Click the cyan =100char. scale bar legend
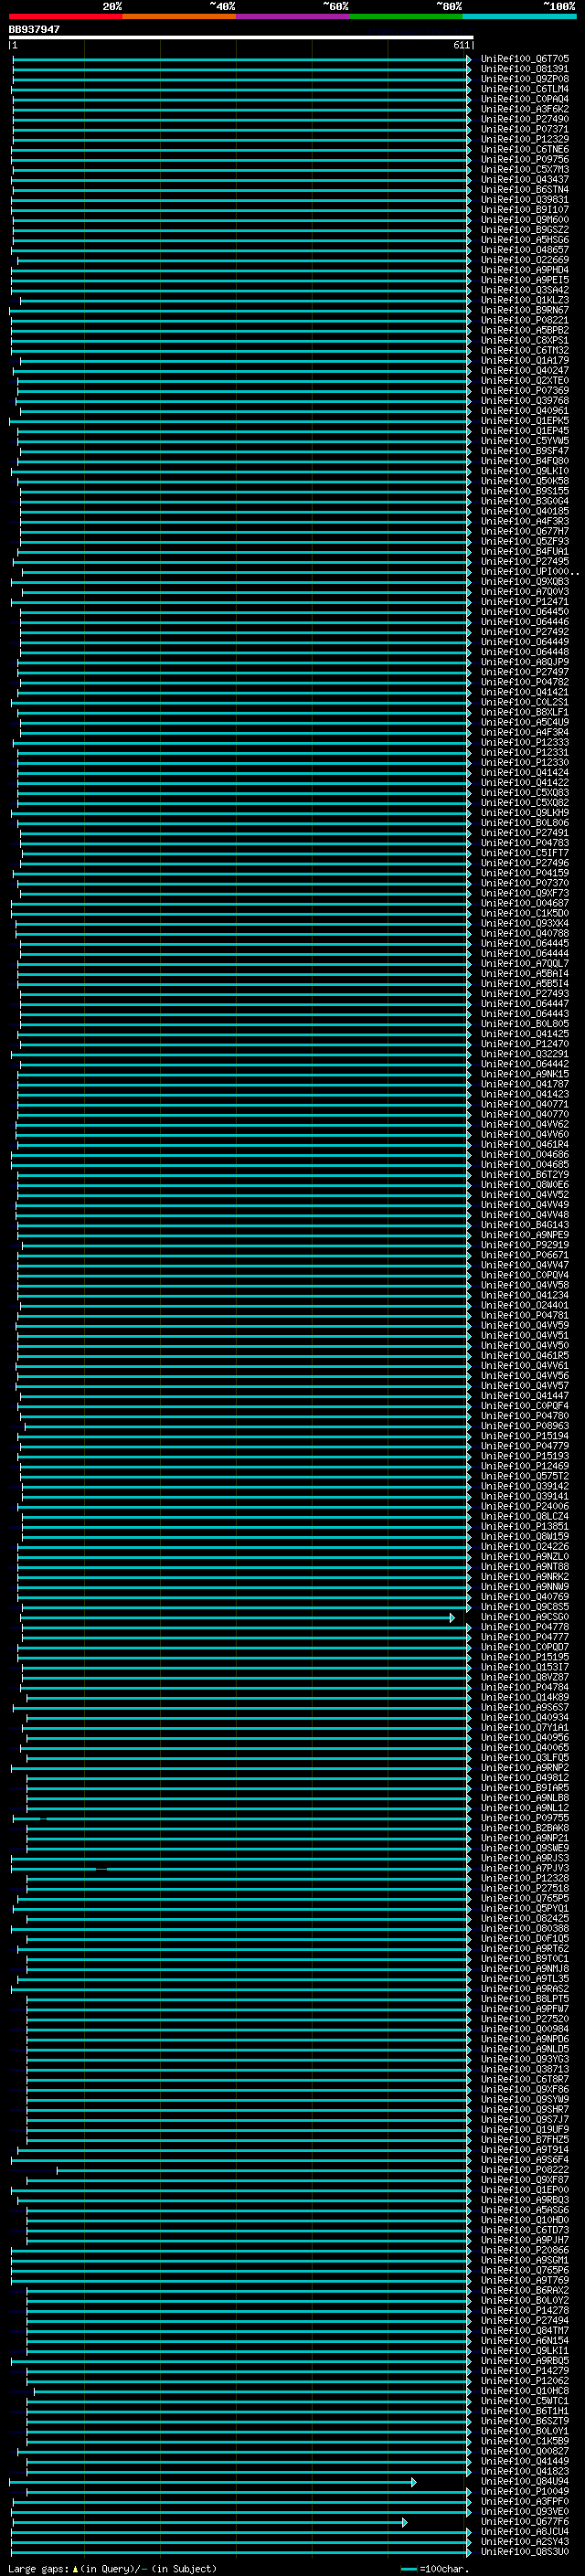The height and width of the screenshot is (2576, 585). point(408,2569)
